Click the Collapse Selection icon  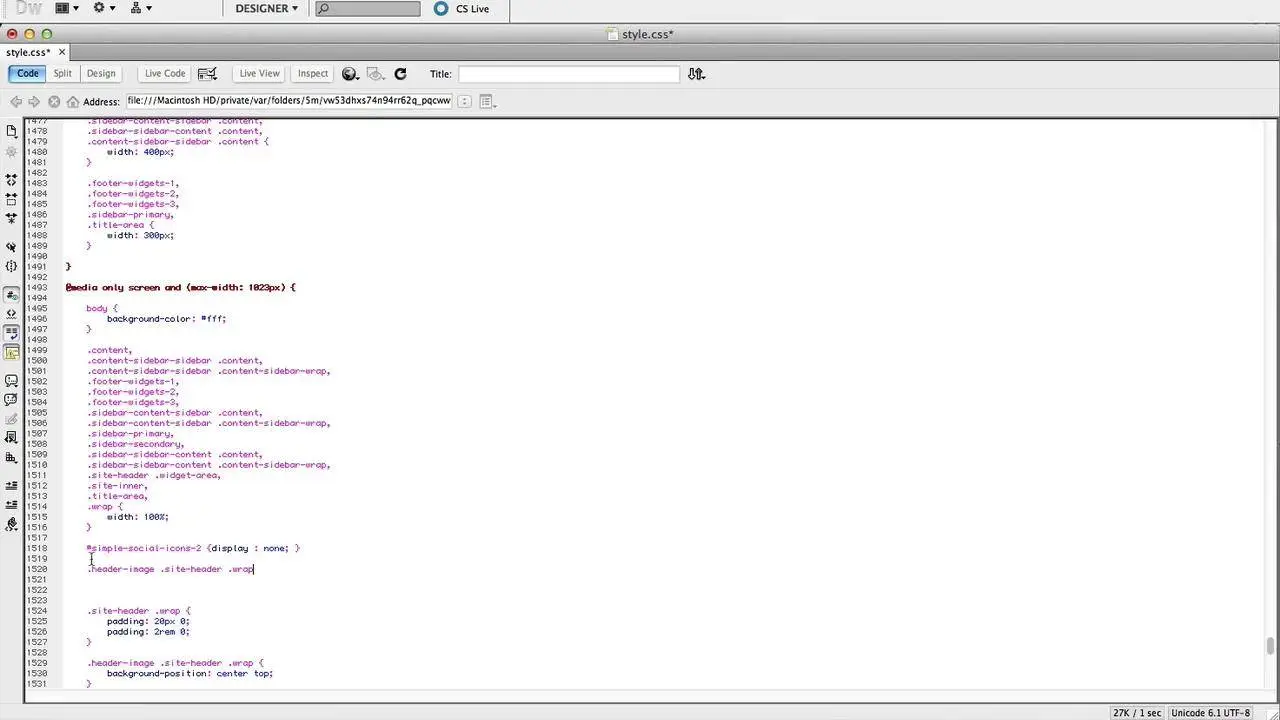tap(12, 199)
